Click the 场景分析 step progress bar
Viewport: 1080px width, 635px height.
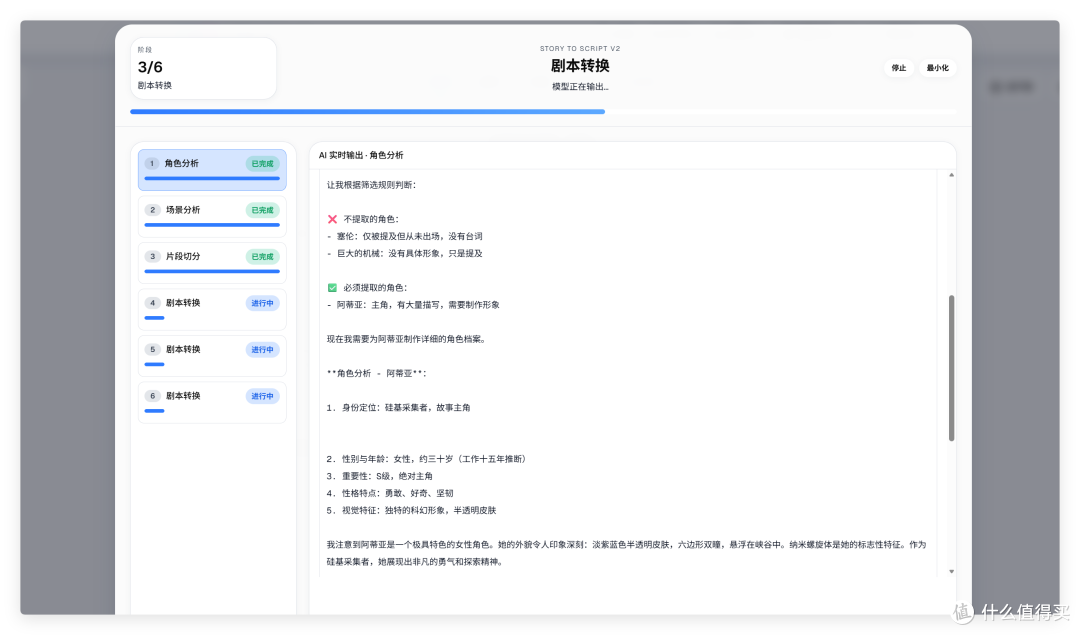tap(212, 225)
